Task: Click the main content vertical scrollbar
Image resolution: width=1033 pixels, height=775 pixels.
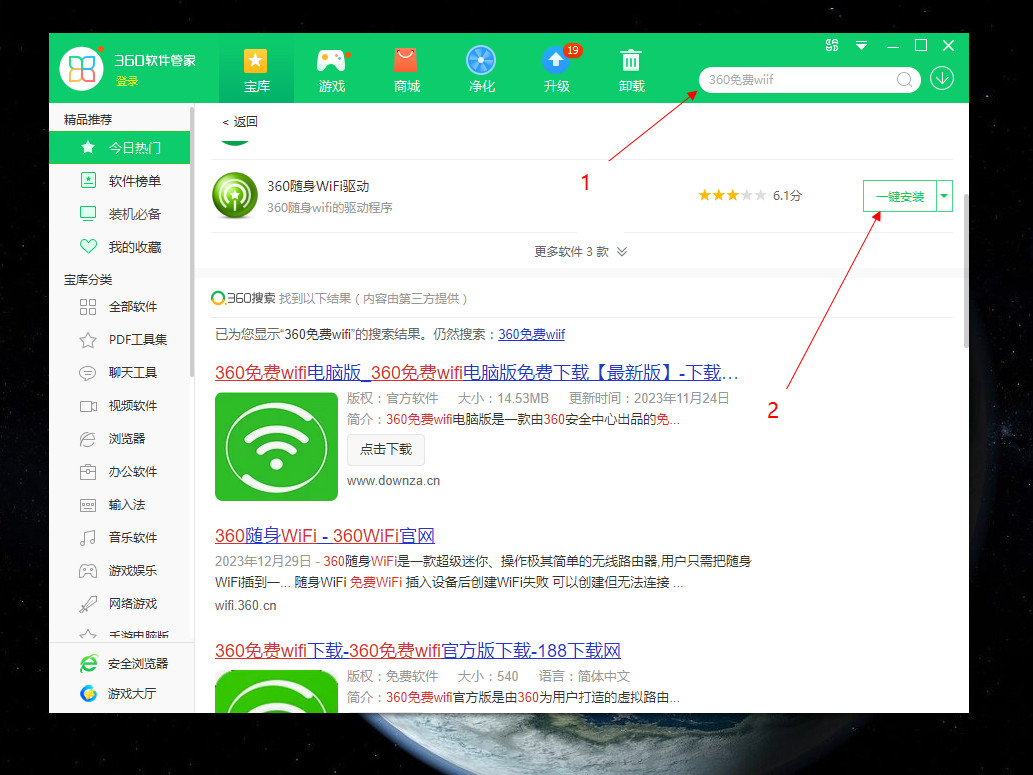Action: tap(966, 271)
